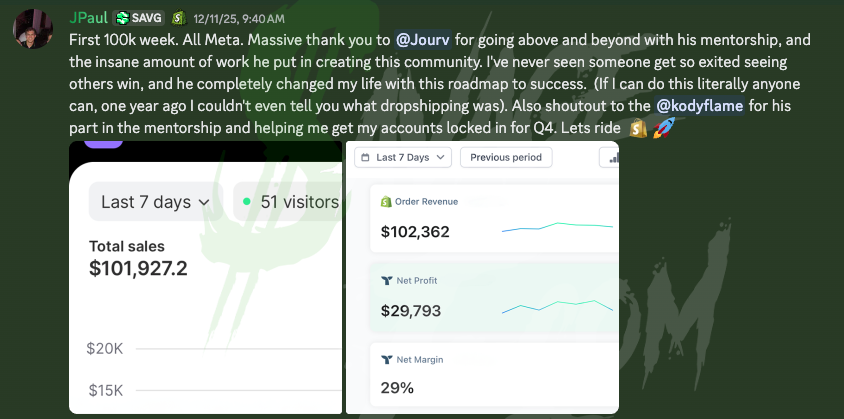The height and width of the screenshot is (419, 844).
Task: Click the bar chart icon at top right
Action: tap(608, 157)
